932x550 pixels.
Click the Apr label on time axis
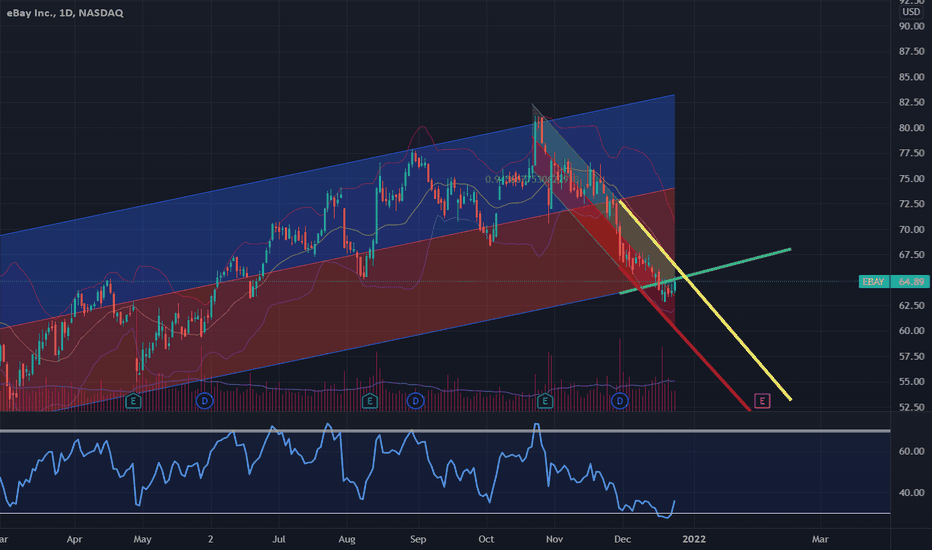pos(74,539)
